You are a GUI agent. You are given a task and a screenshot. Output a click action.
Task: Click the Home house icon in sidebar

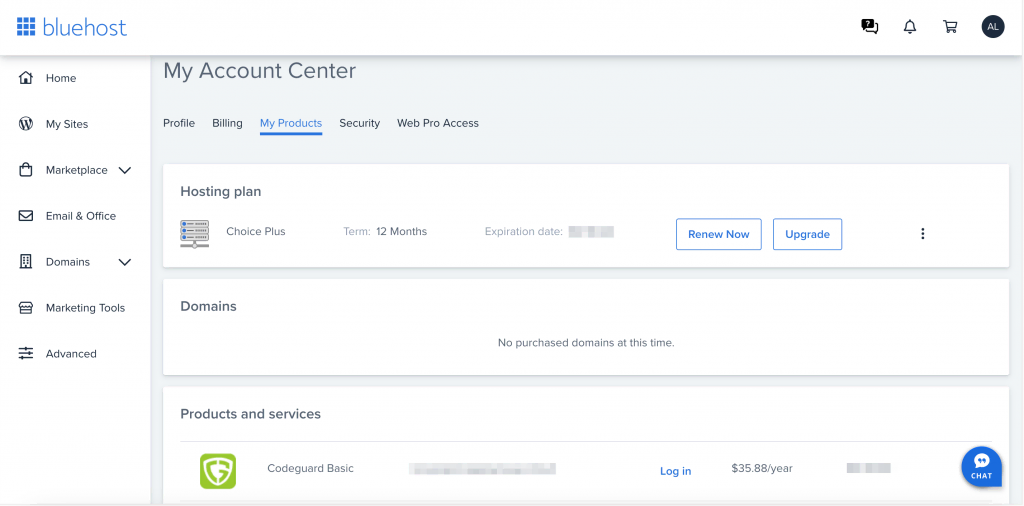pos(26,78)
